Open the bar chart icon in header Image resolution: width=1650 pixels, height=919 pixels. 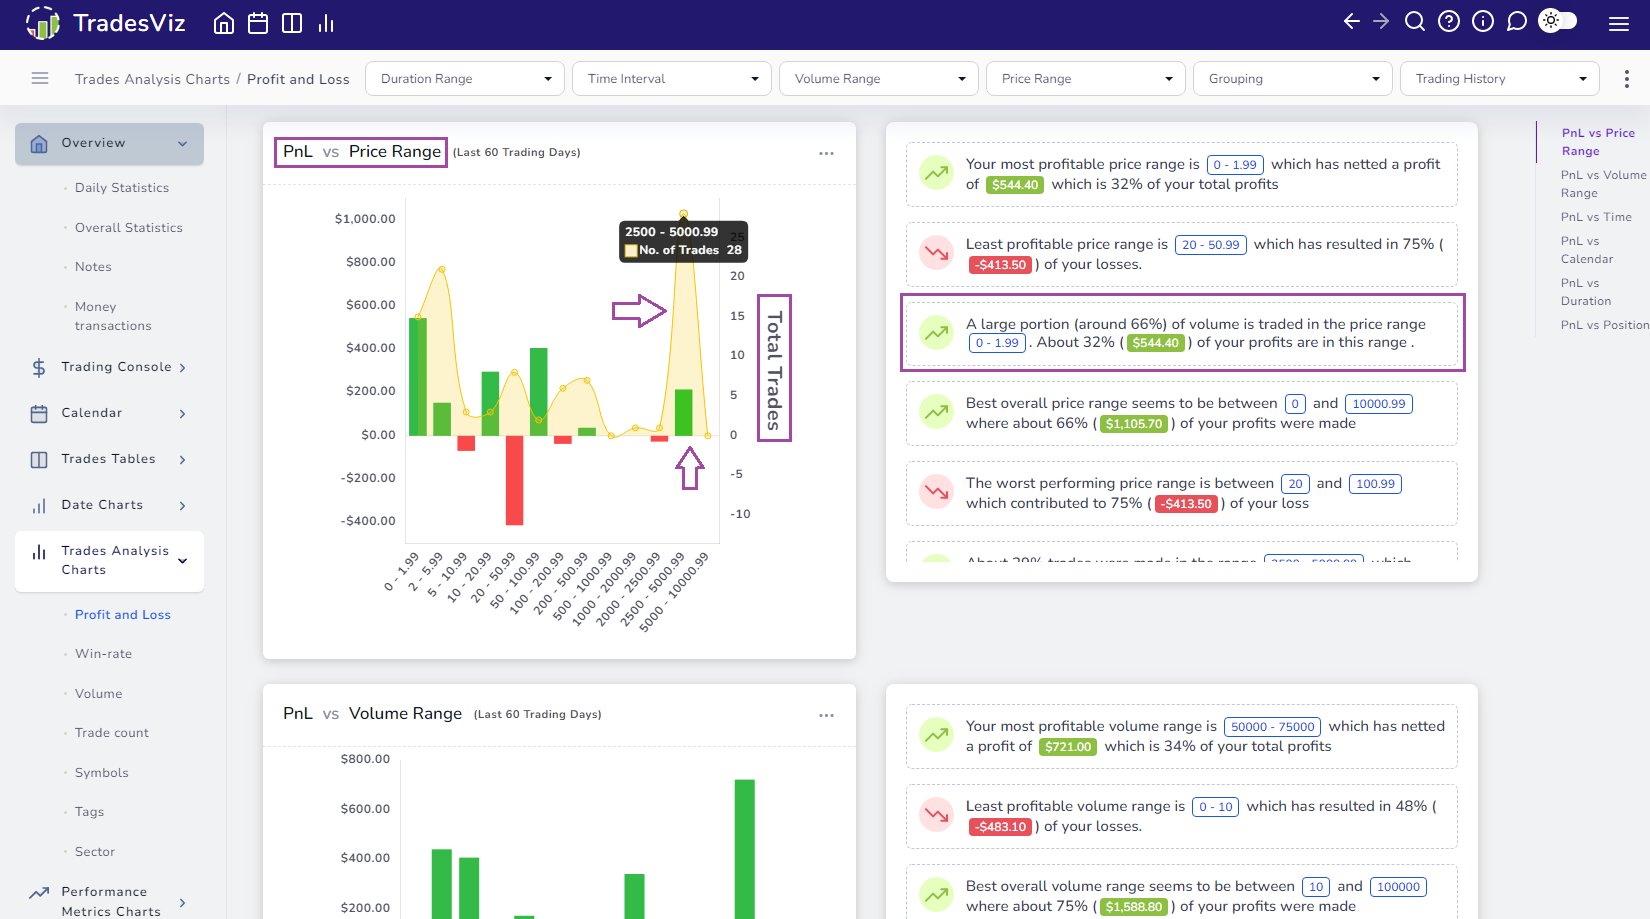point(326,23)
